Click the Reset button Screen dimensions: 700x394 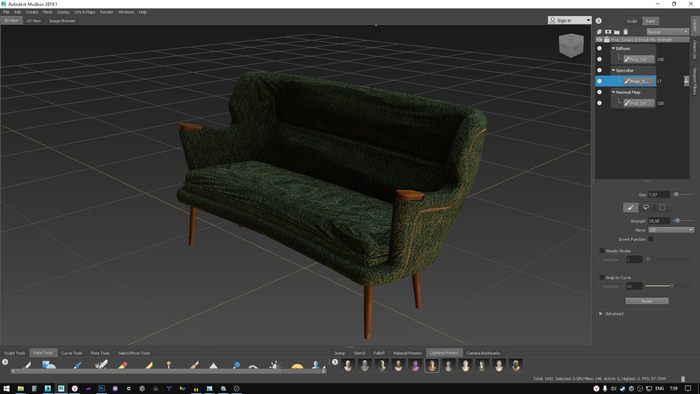point(647,301)
